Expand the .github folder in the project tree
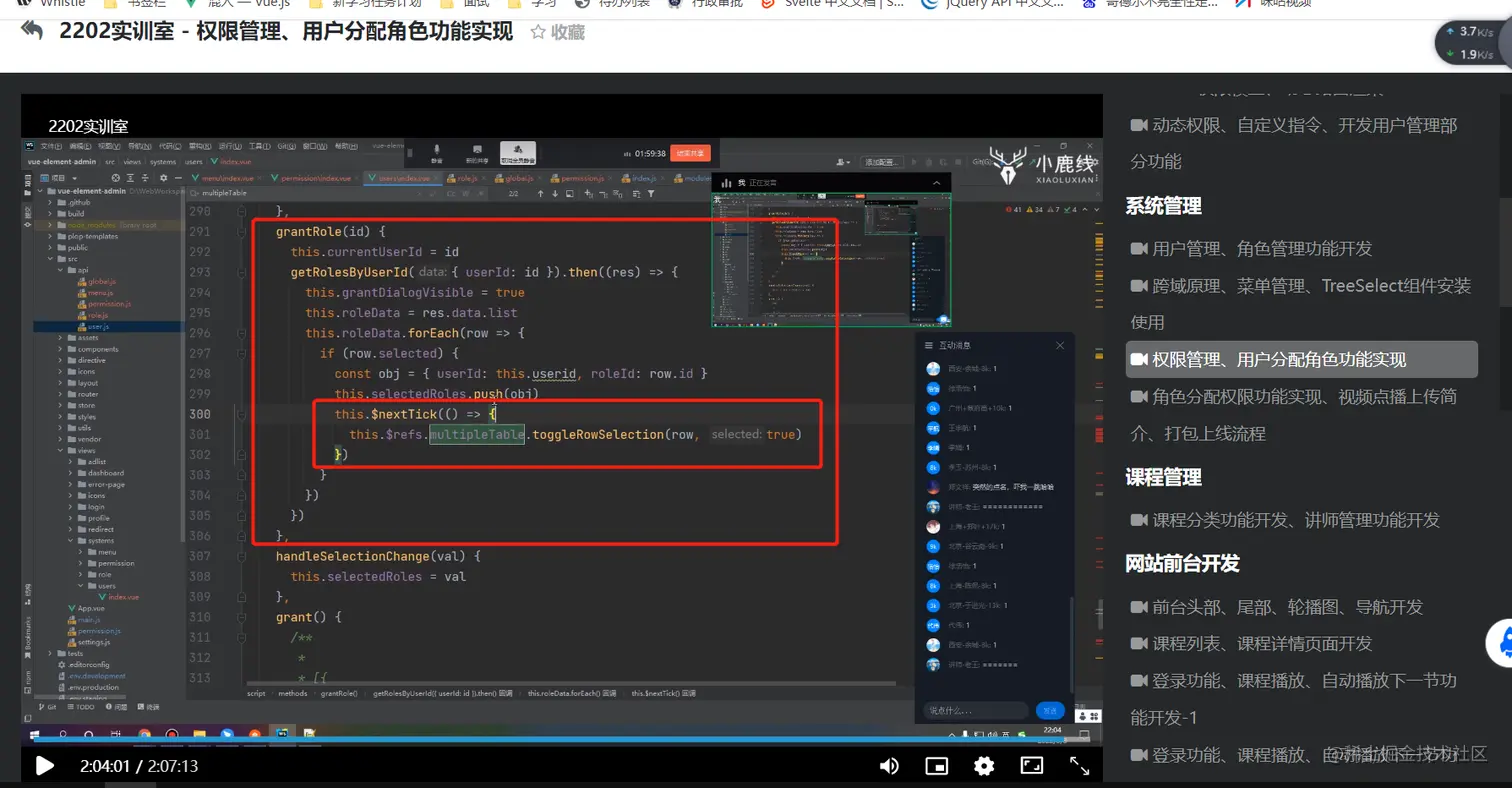Screen dimensions: 1512x788 point(49,202)
